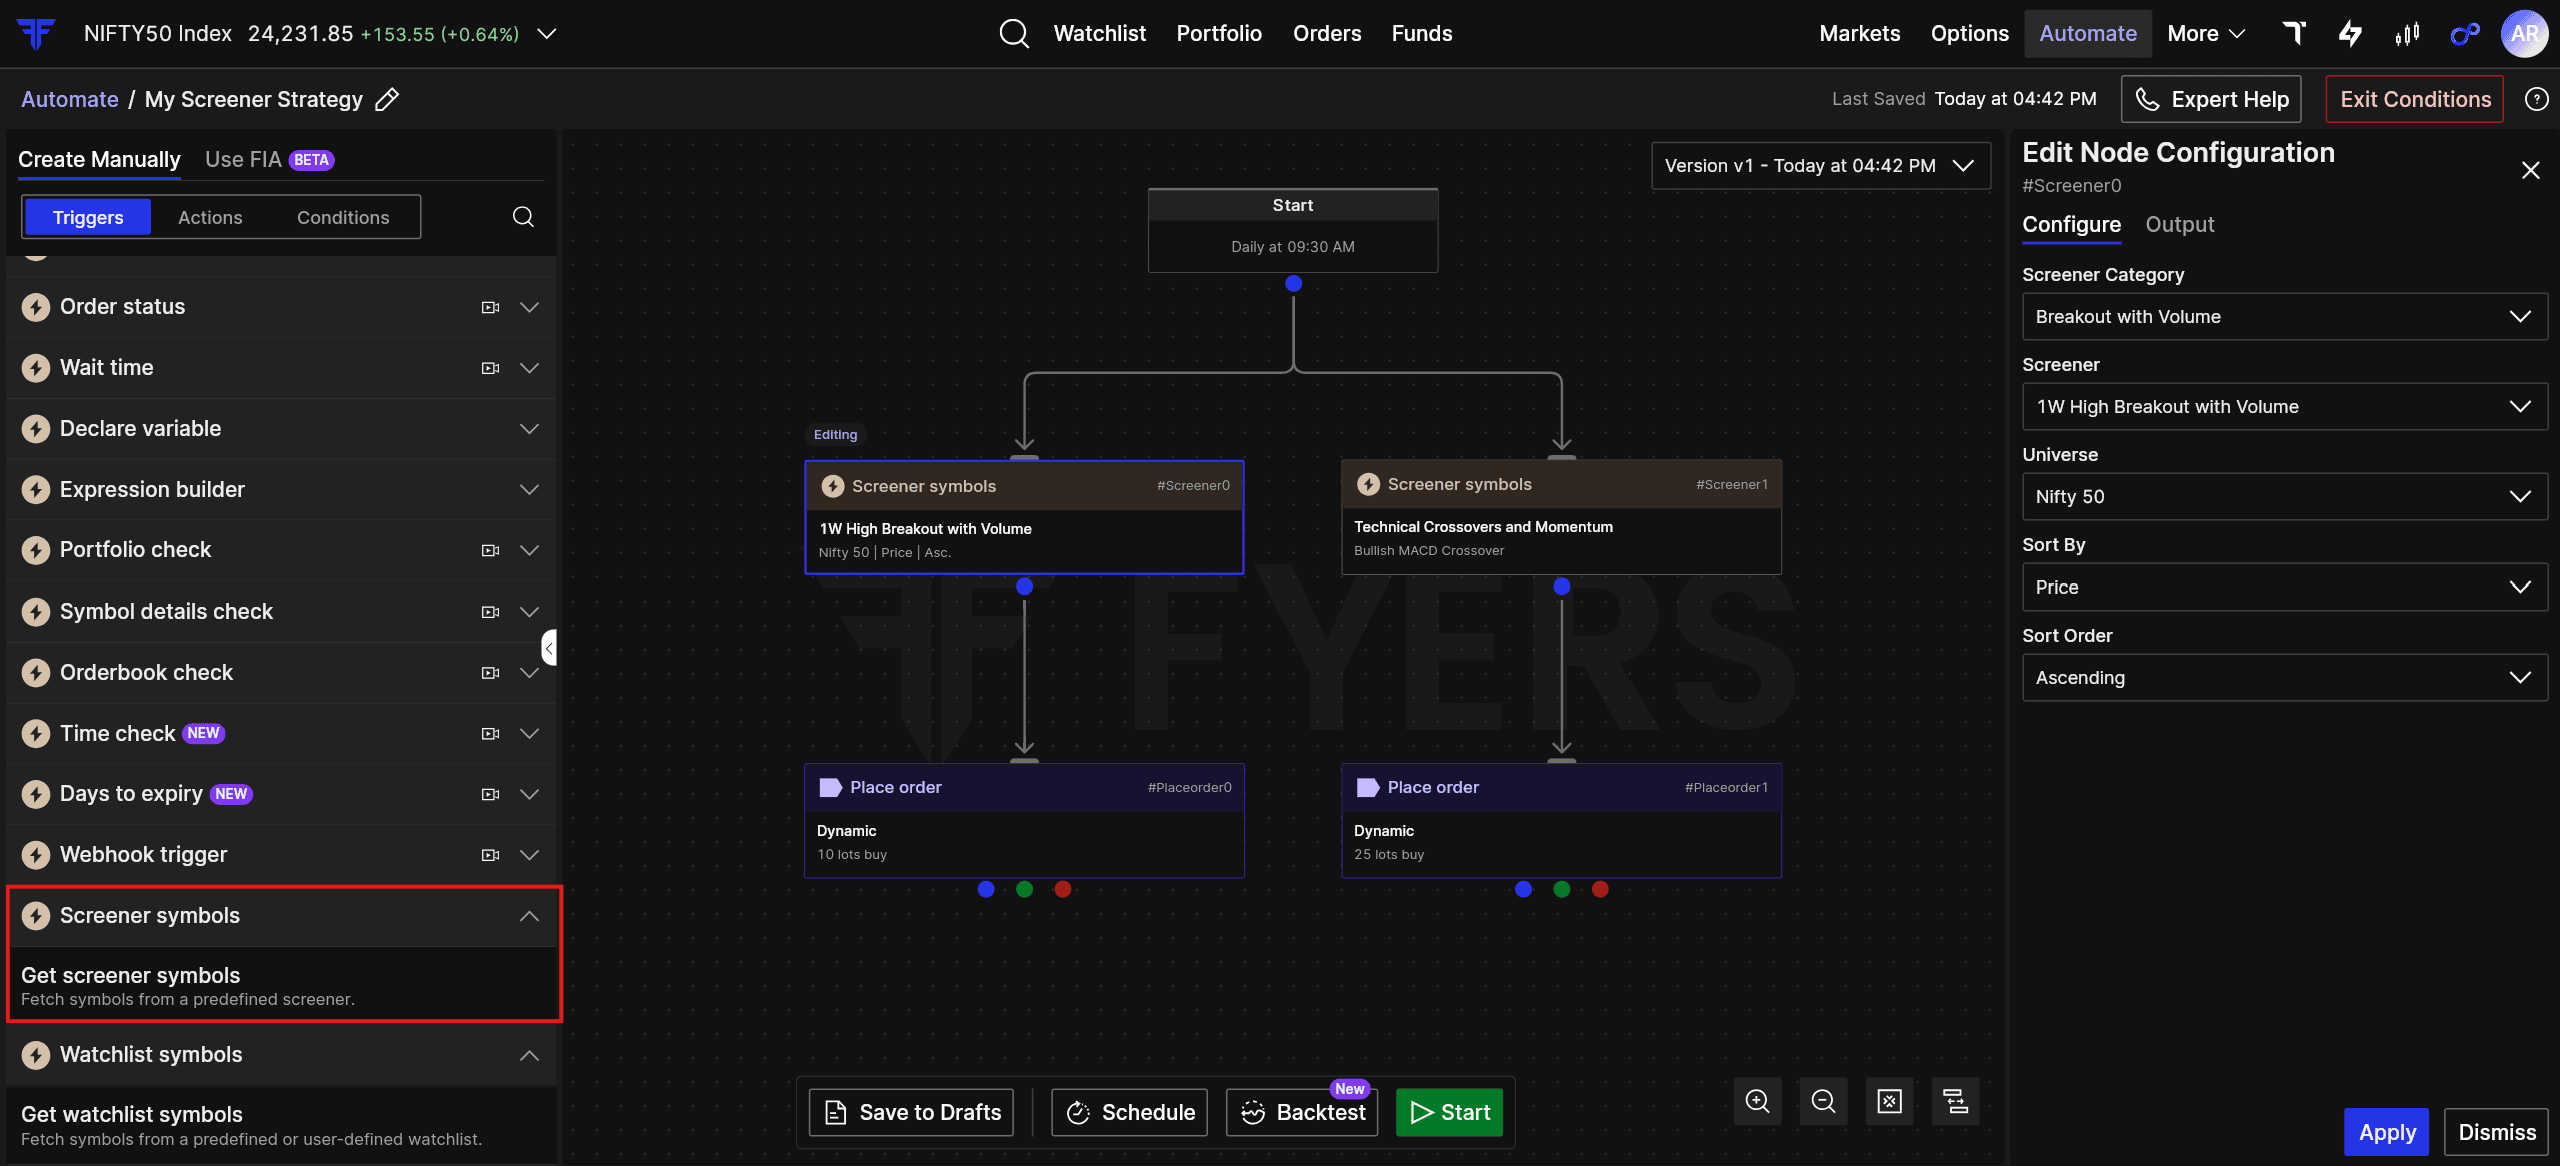This screenshot has height=1166, width=2560.
Task: Collapse the Watchlist symbols section
Action: [x=529, y=1055]
